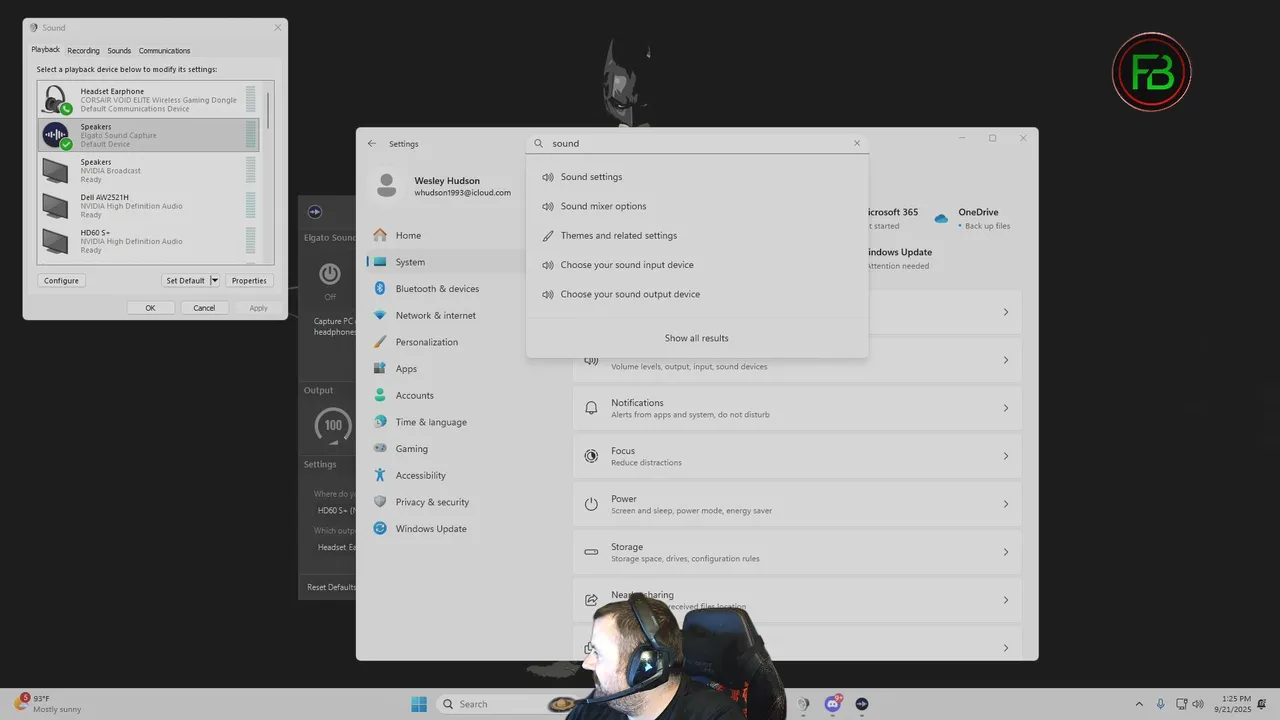The width and height of the screenshot is (1280, 720).
Task: Open Discord from the taskbar
Action: click(833, 704)
